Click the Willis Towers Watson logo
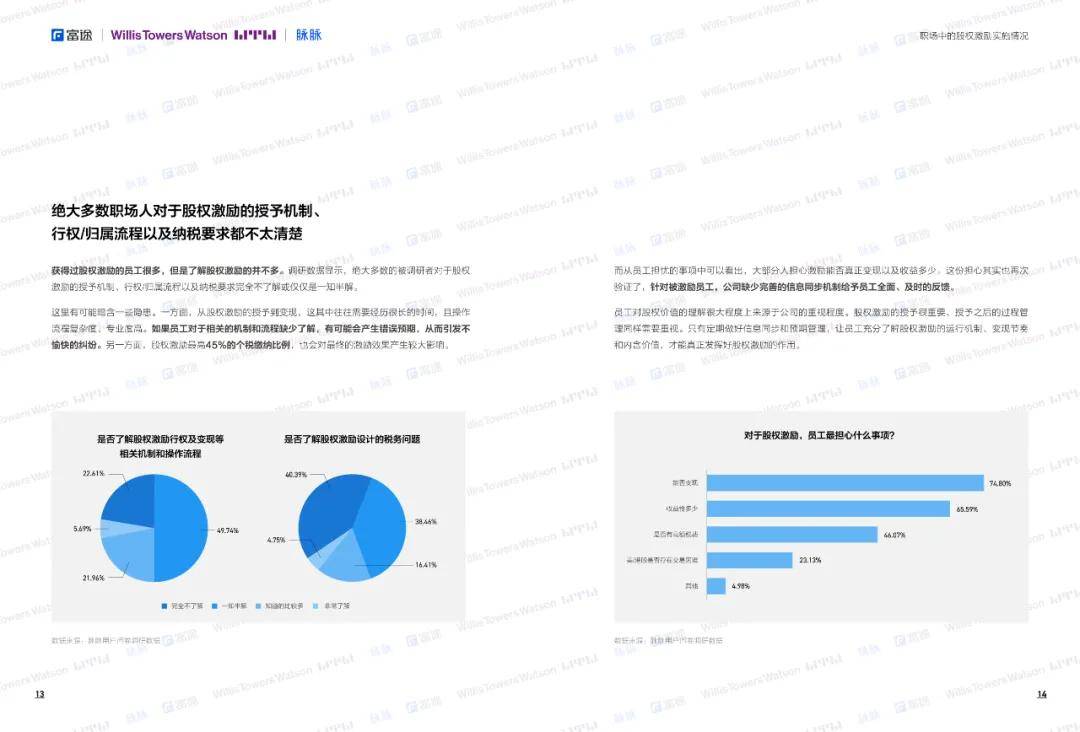 click(x=194, y=35)
